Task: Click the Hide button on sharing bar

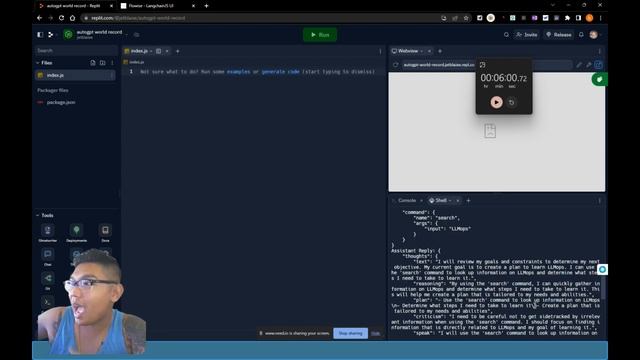Action: [x=376, y=333]
